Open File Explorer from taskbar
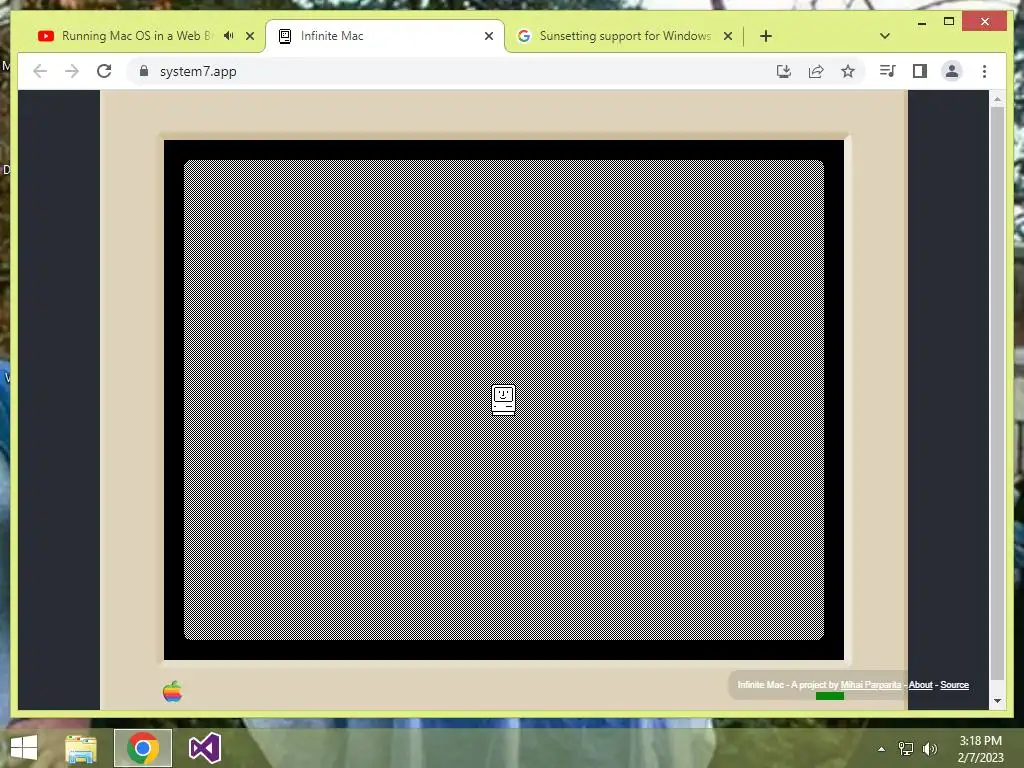The image size is (1024, 768). 81,748
